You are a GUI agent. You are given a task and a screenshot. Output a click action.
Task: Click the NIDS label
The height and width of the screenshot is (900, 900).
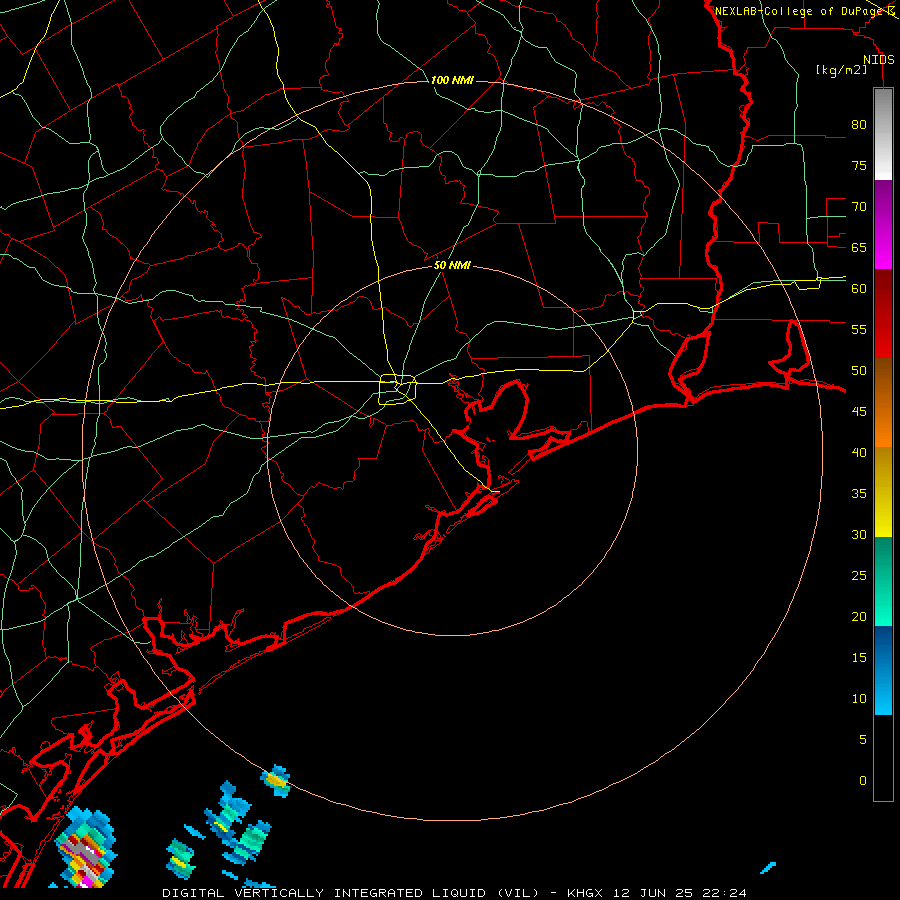point(878,60)
